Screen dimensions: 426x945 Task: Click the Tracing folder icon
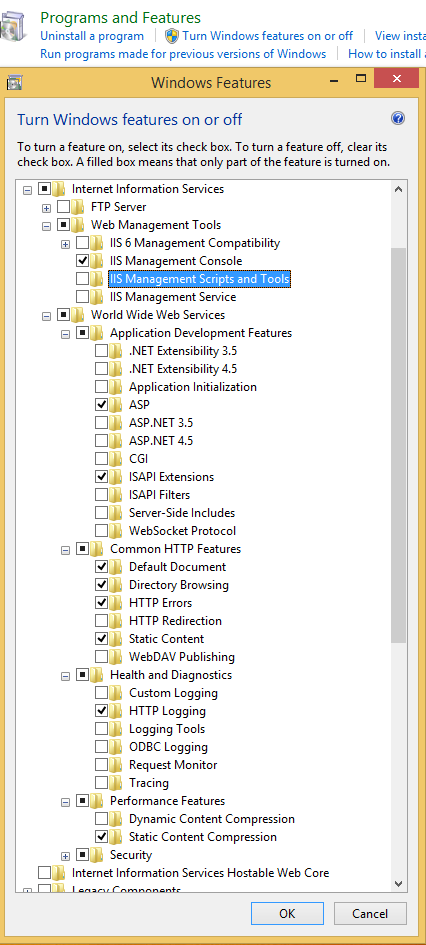click(116, 783)
